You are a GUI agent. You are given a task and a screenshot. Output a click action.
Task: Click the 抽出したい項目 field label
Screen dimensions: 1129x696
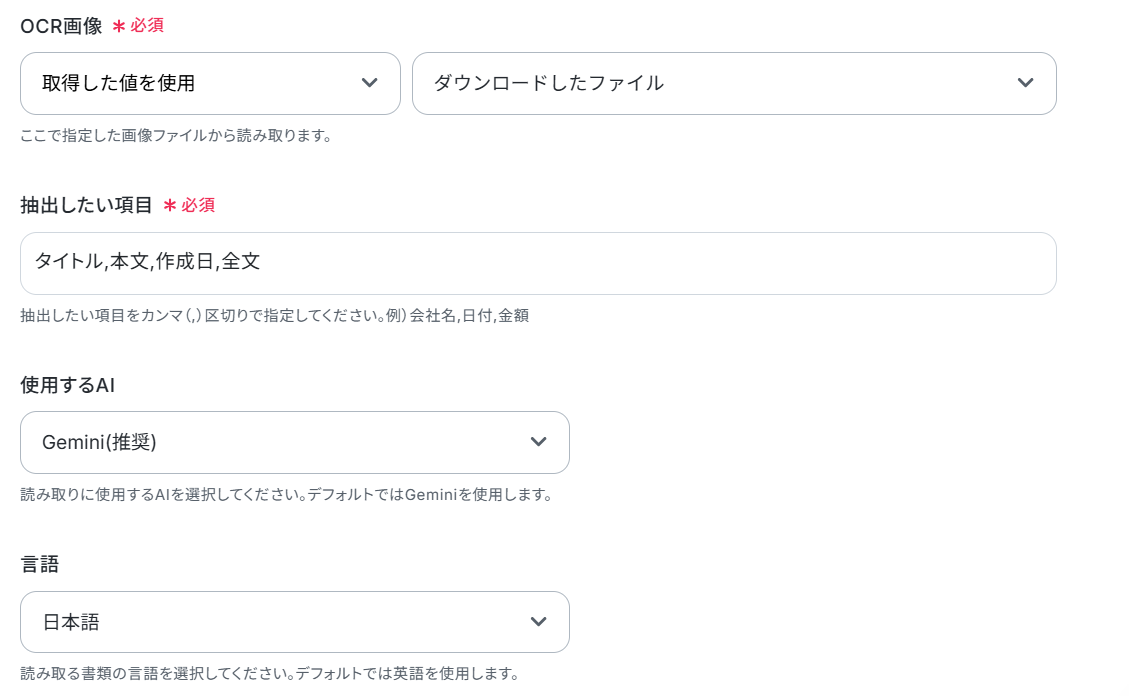coord(86,206)
